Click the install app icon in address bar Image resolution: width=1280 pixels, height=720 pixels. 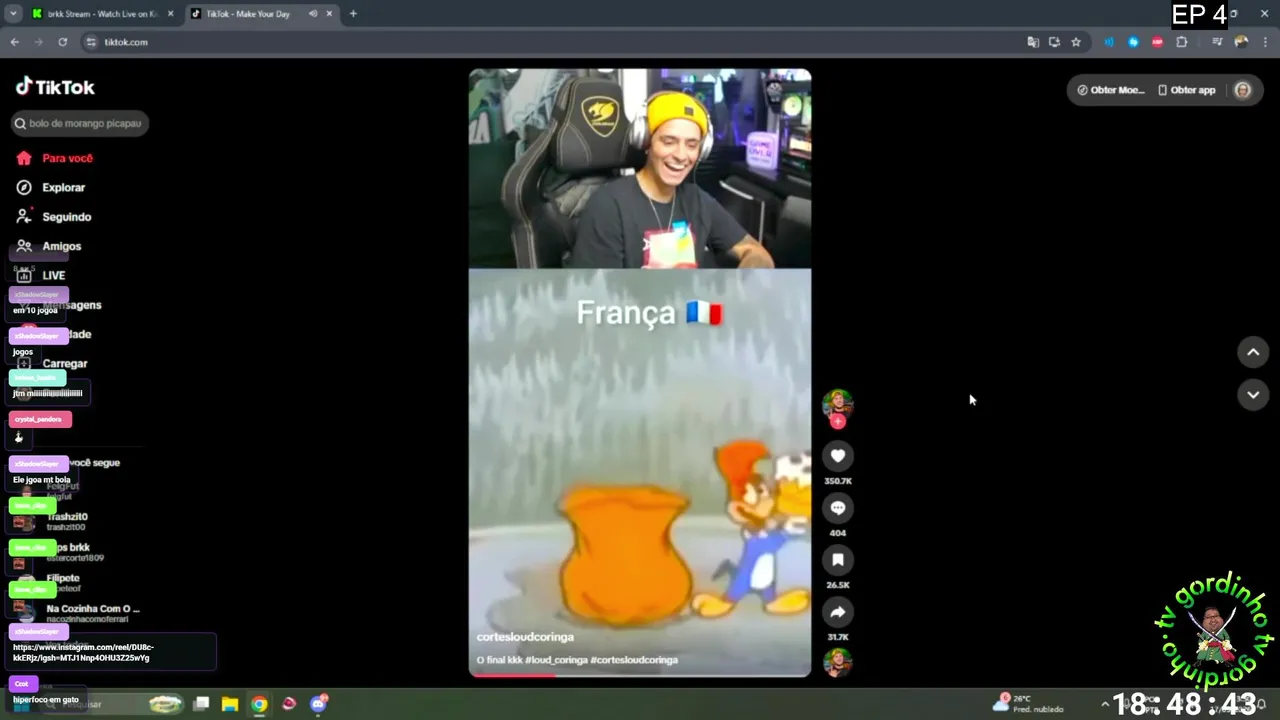coord(1054,42)
